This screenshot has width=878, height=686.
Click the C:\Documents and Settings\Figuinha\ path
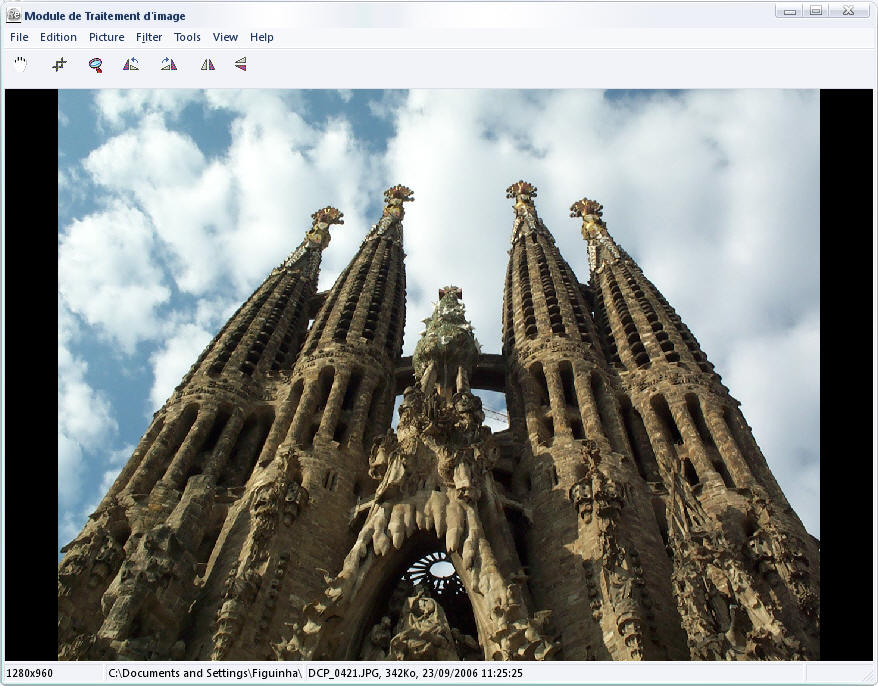[205, 673]
